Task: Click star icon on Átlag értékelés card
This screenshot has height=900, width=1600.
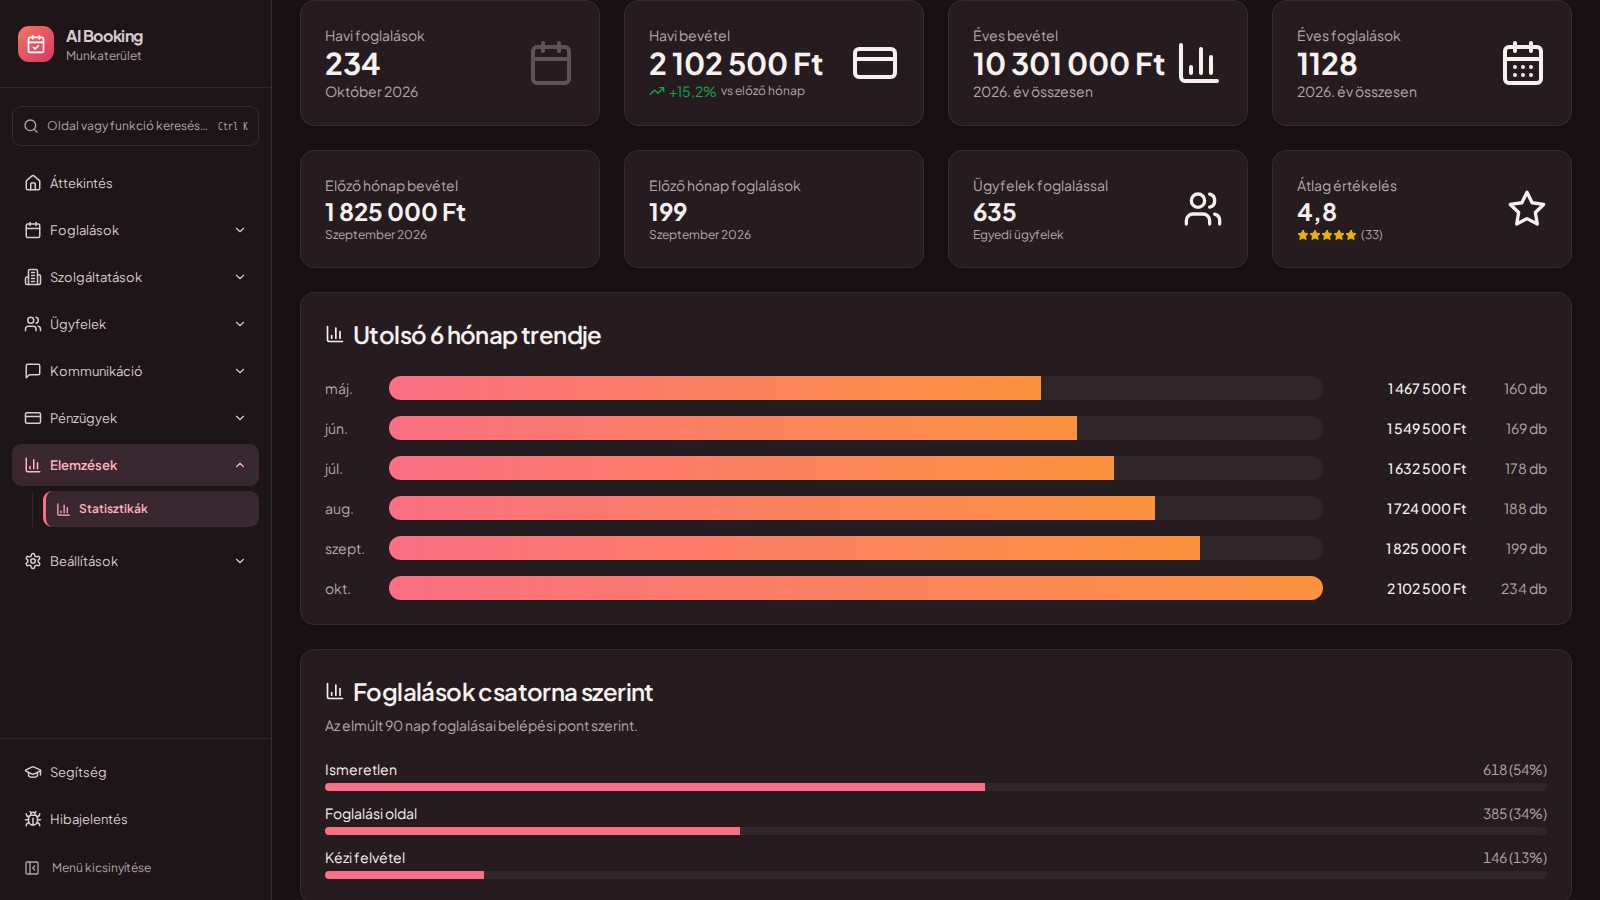Action: point(1527,209)
